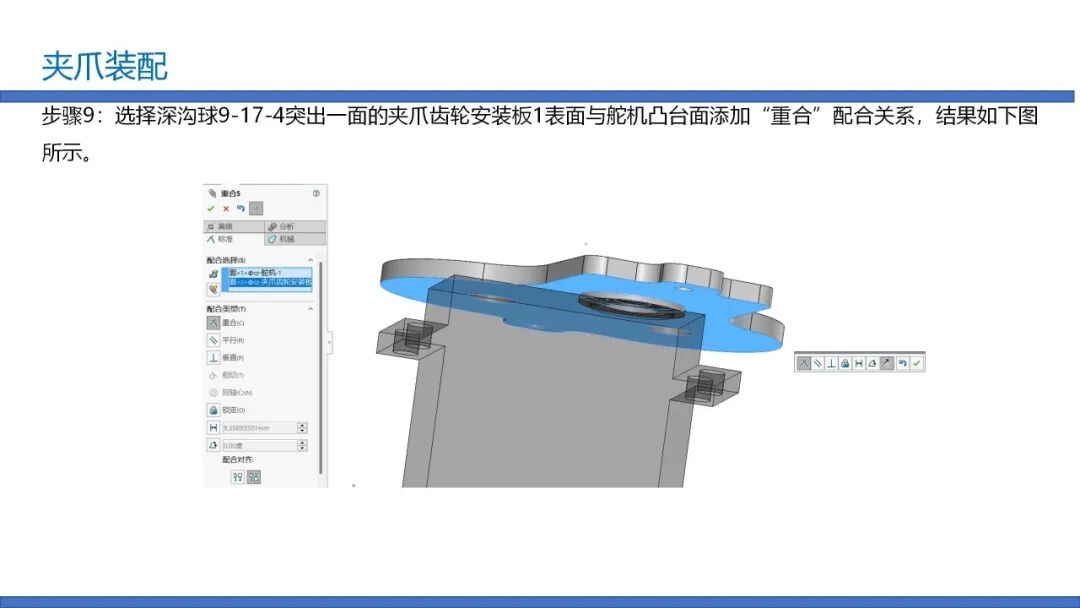Viewport: 1080px width, 608px height.
Task: Pick coincident on the floating mate toolbar
Action: coord(803,363)
